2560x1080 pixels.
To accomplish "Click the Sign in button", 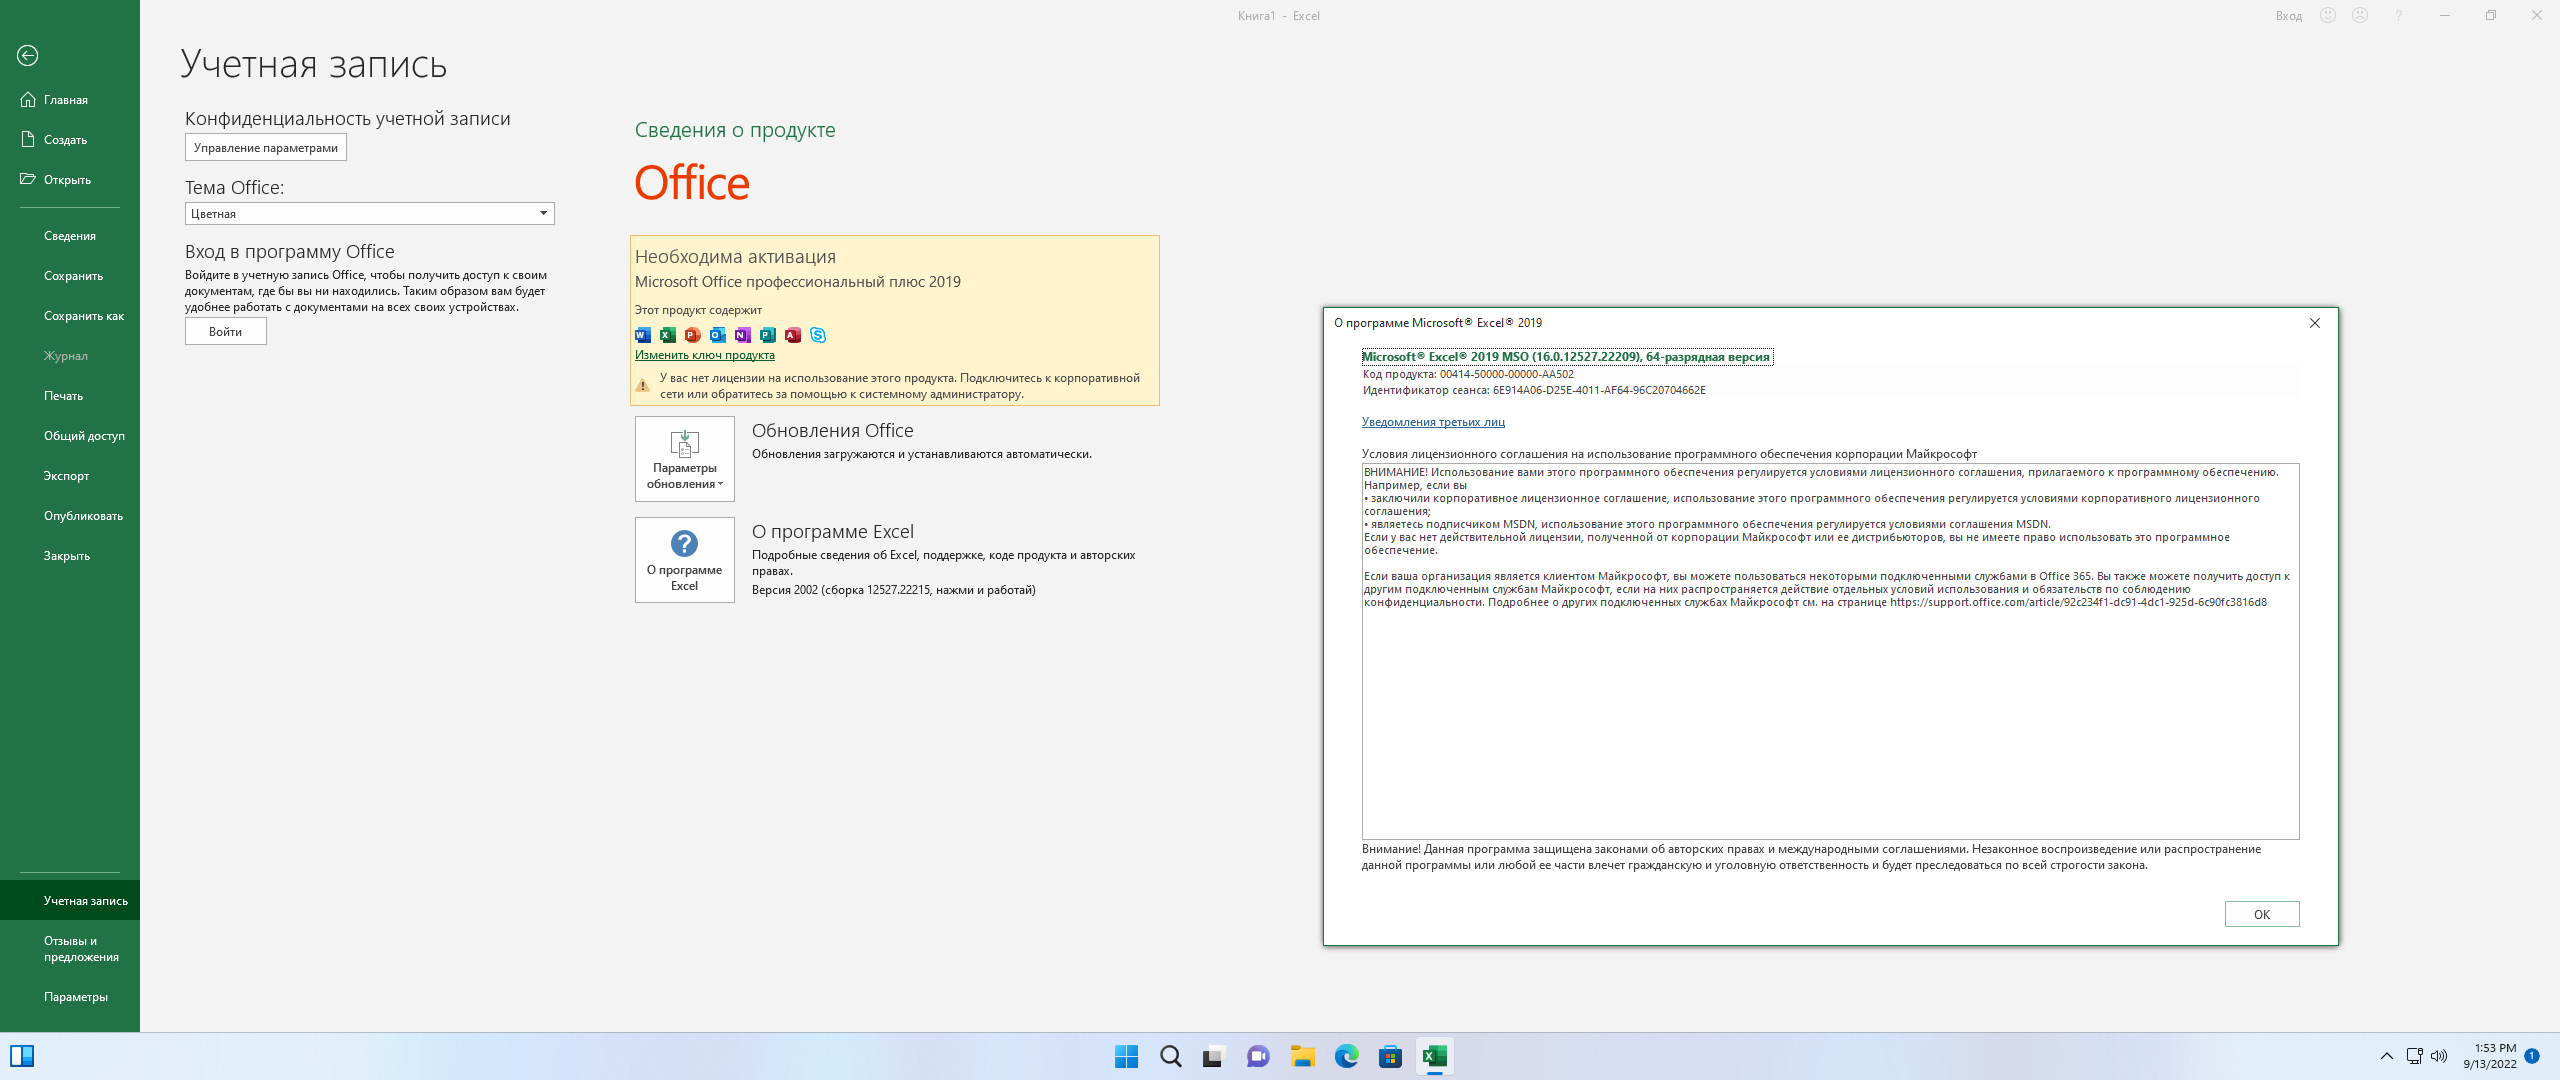I will point(225,332).
